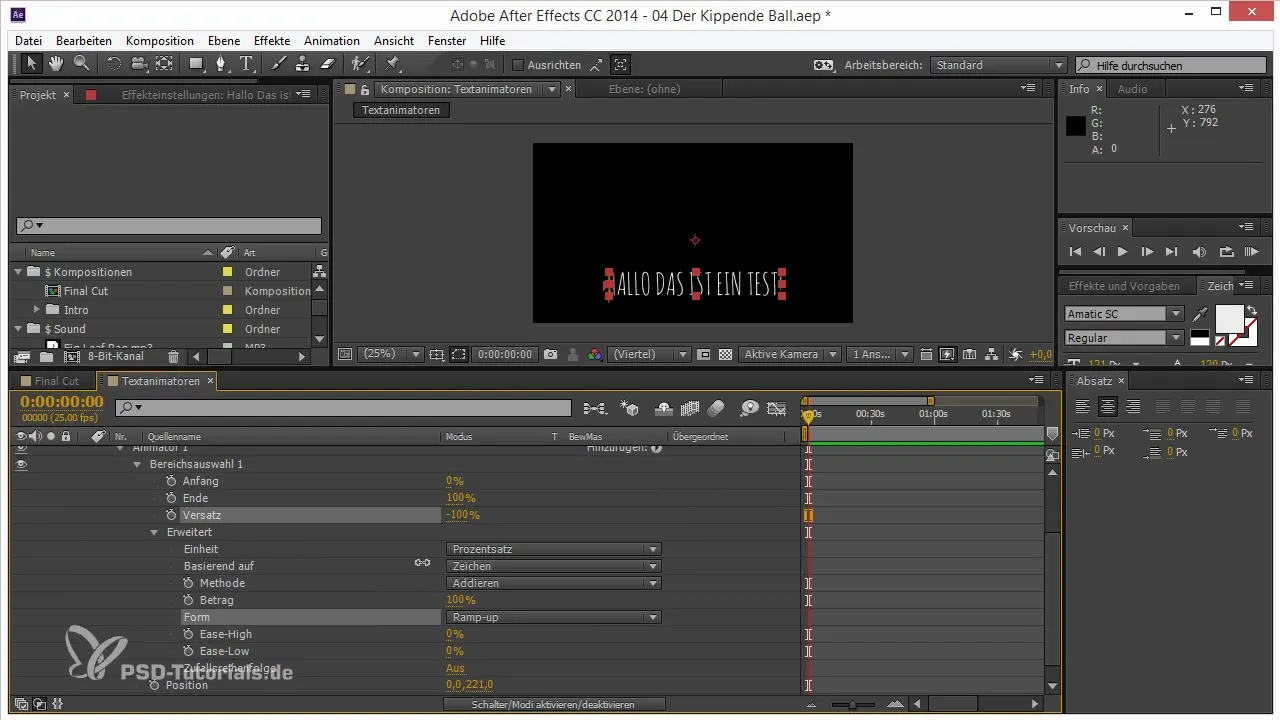
Task: Open the Regular font style dropdown
Action: point(1124,338)
